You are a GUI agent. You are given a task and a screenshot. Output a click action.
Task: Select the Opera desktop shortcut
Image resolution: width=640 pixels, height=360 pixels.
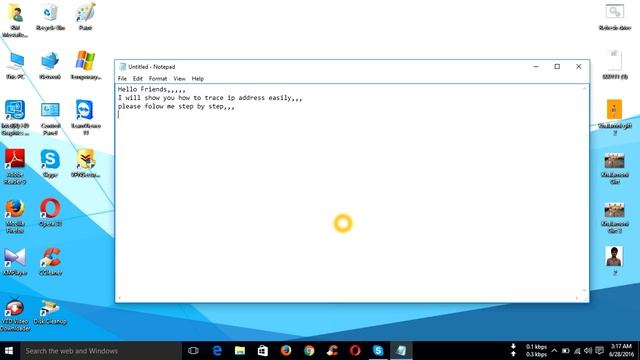(x=50, y=212)
